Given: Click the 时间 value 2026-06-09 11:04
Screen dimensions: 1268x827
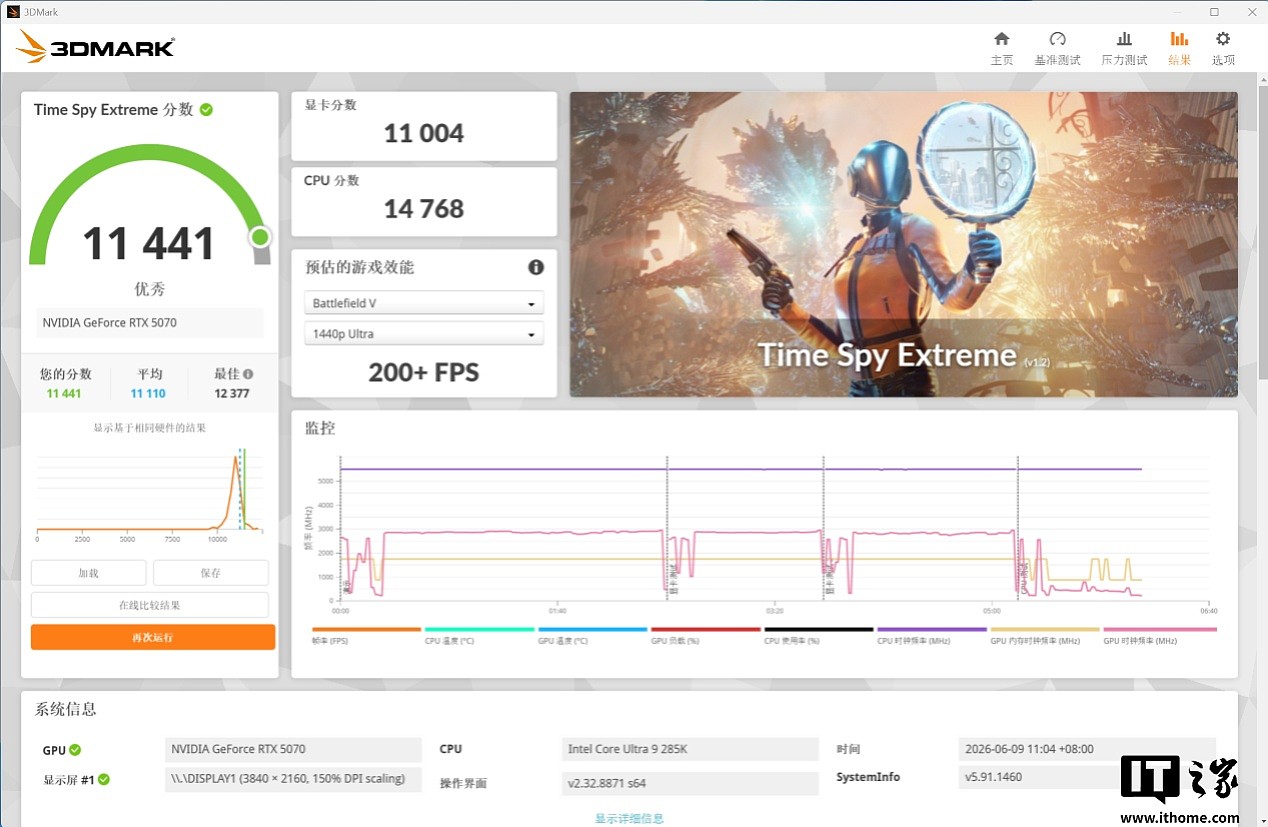Looking at the screenshot, I should point(1087,750).
